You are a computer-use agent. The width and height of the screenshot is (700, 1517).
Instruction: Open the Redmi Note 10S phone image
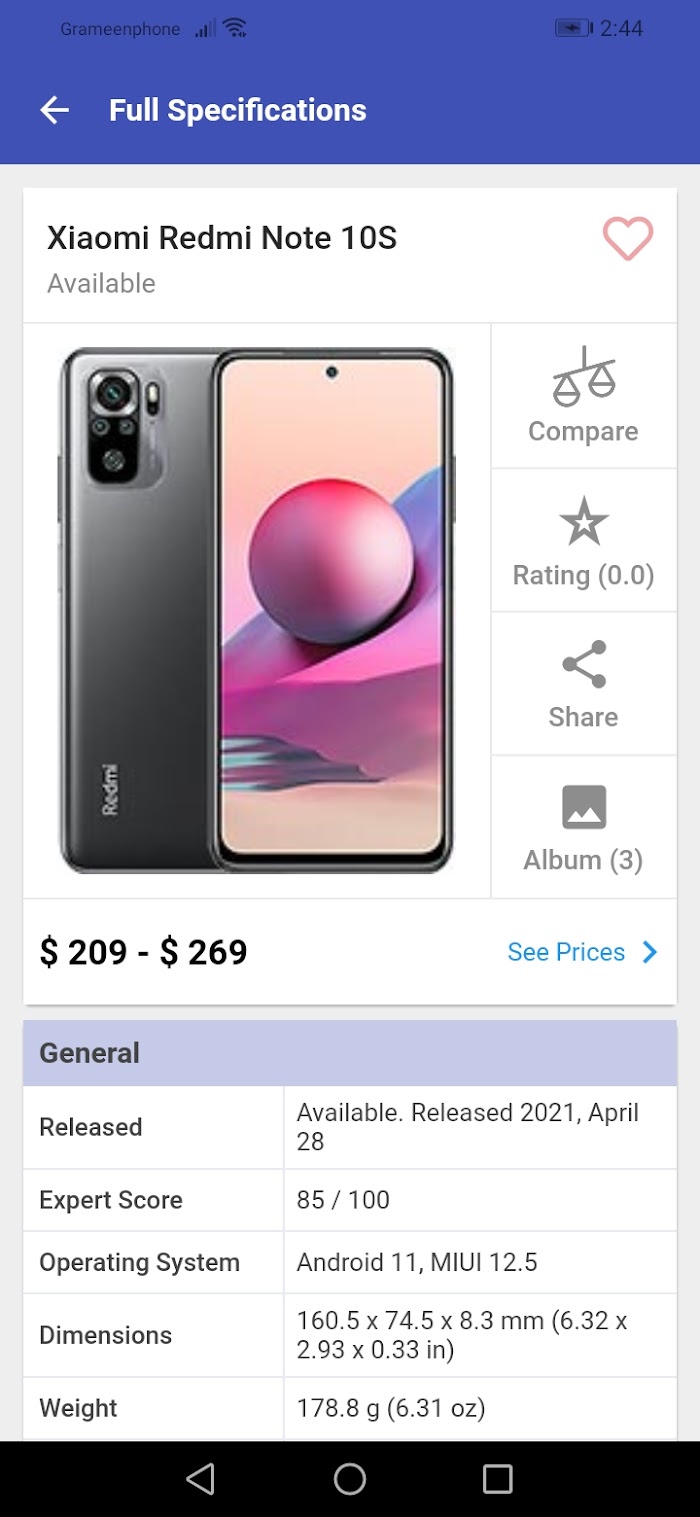pyautogui.click(x=257, y=610)
